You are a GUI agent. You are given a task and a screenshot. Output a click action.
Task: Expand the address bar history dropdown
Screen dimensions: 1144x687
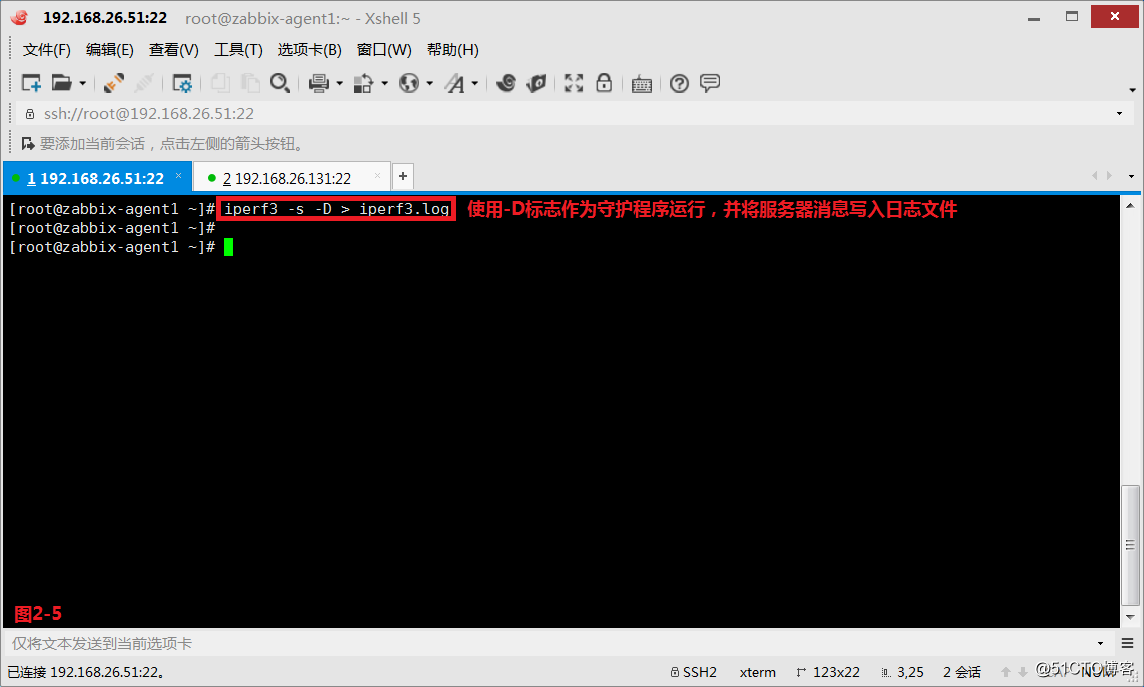pos(1119,114)
